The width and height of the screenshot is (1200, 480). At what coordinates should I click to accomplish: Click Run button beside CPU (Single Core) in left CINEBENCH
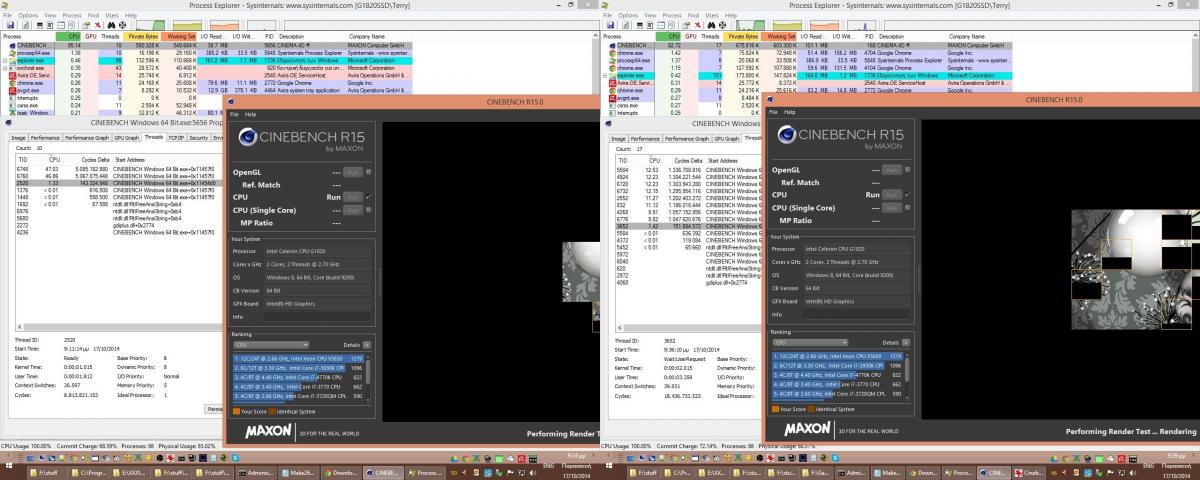pyautogui.click(x=353, y=210)
